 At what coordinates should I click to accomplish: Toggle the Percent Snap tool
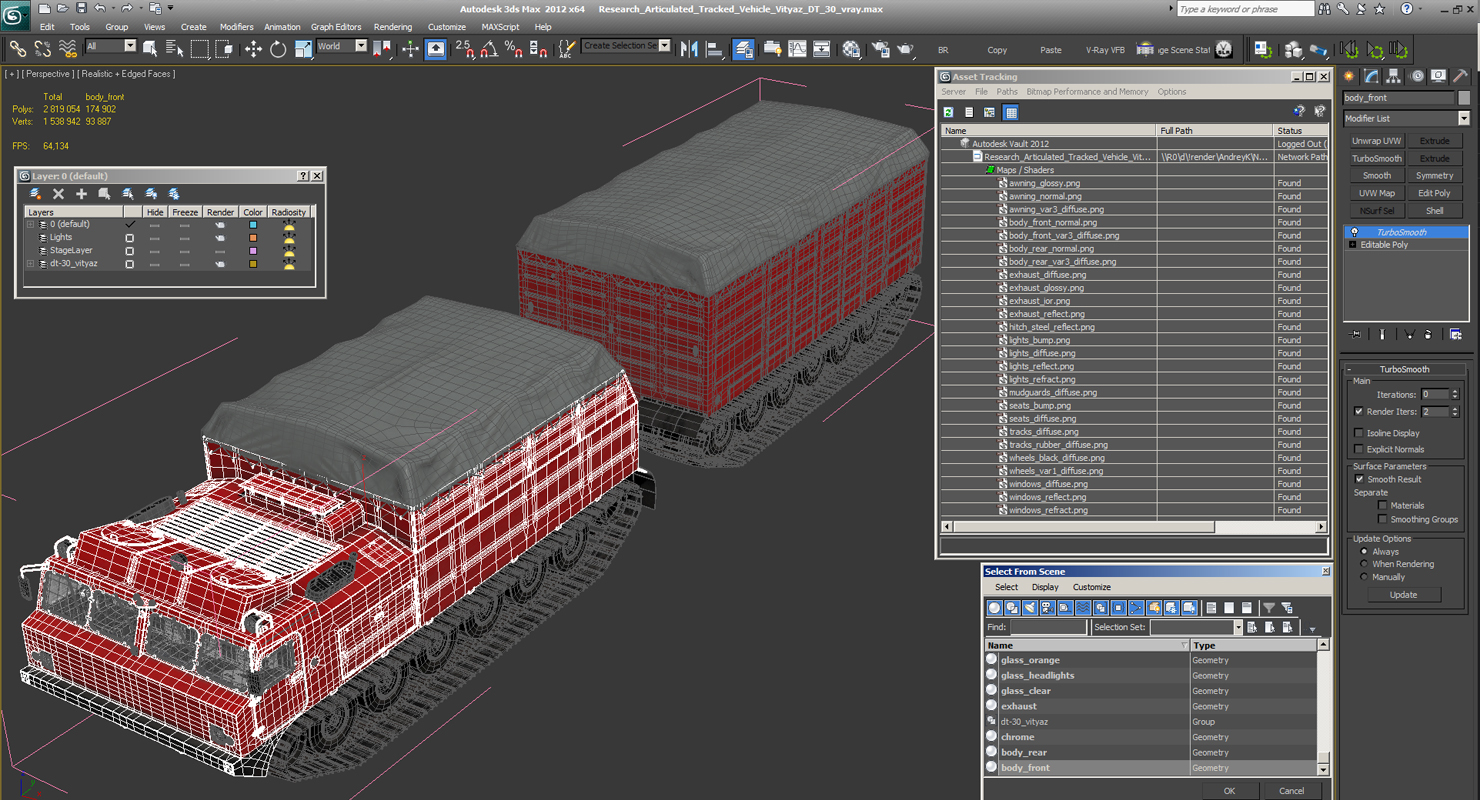click(513, 49)
